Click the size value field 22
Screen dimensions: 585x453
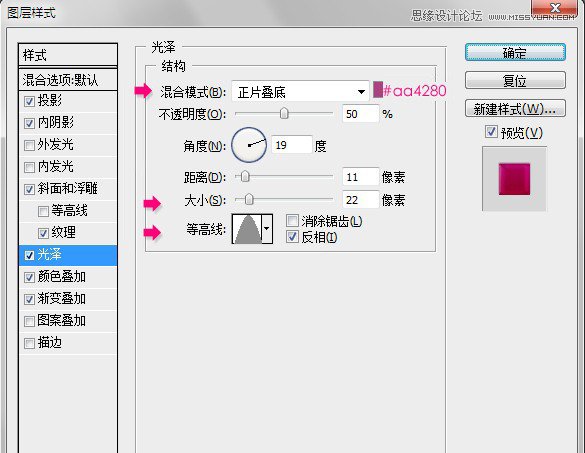pos(360,200)
